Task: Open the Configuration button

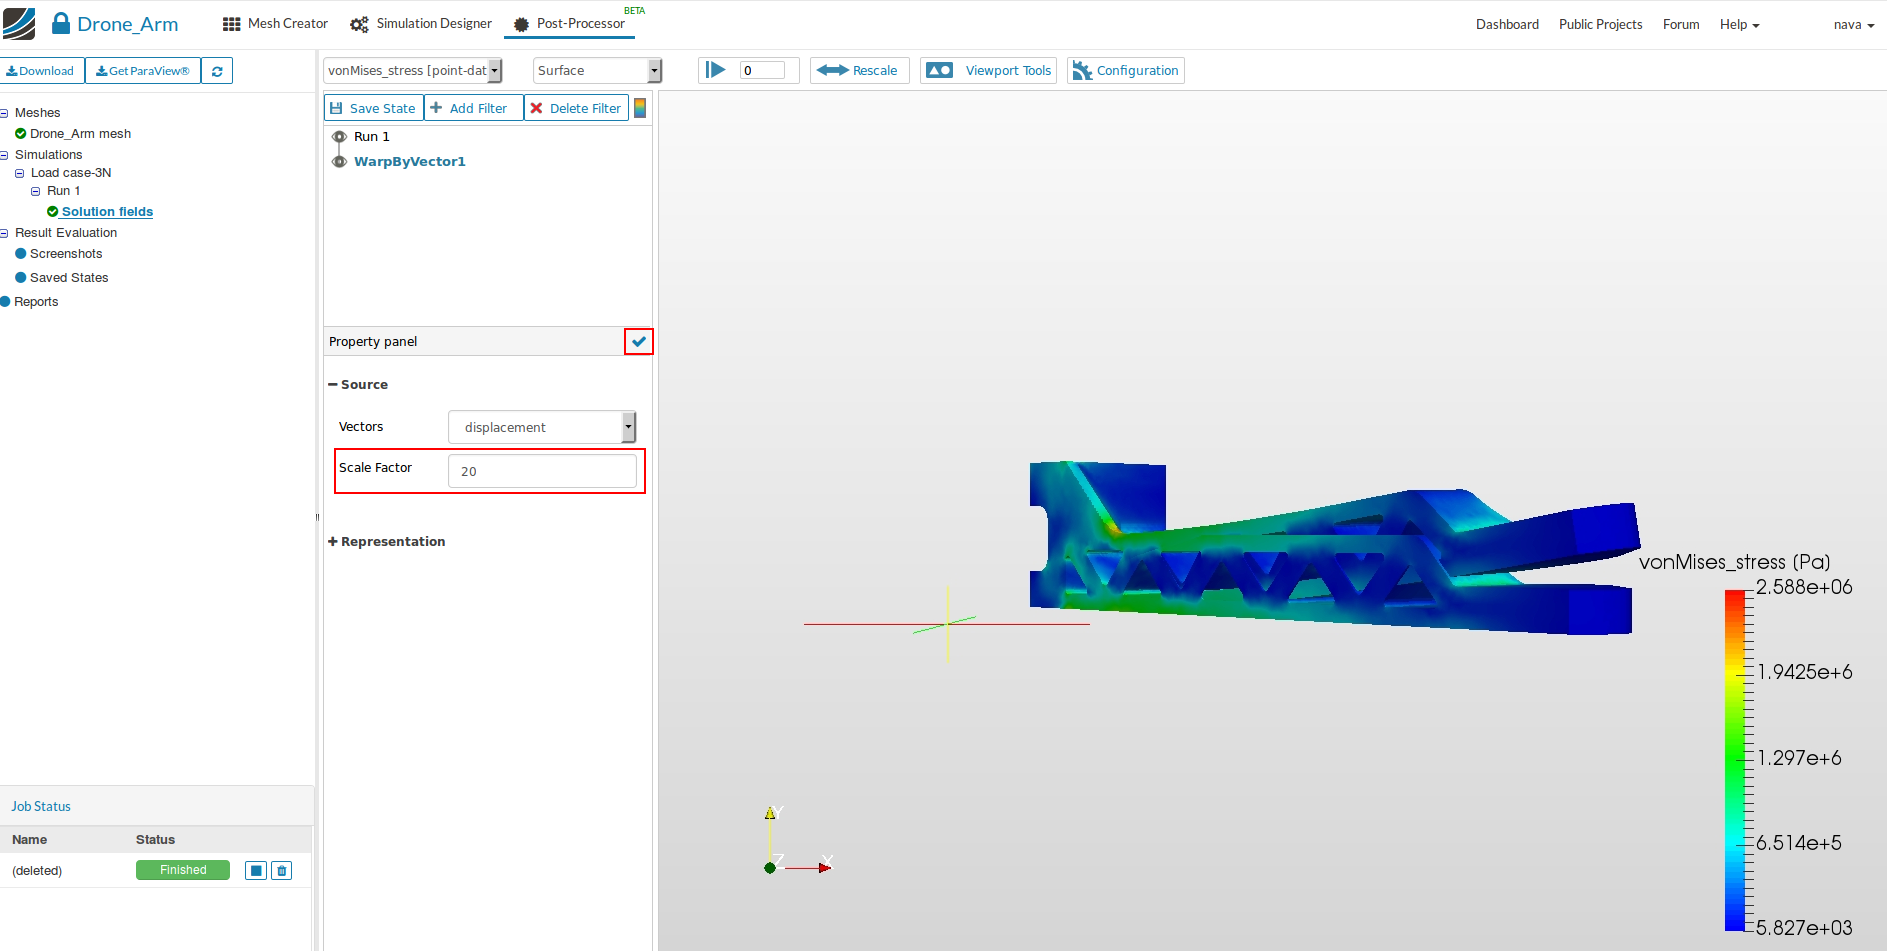Action: coord(1126,71)
